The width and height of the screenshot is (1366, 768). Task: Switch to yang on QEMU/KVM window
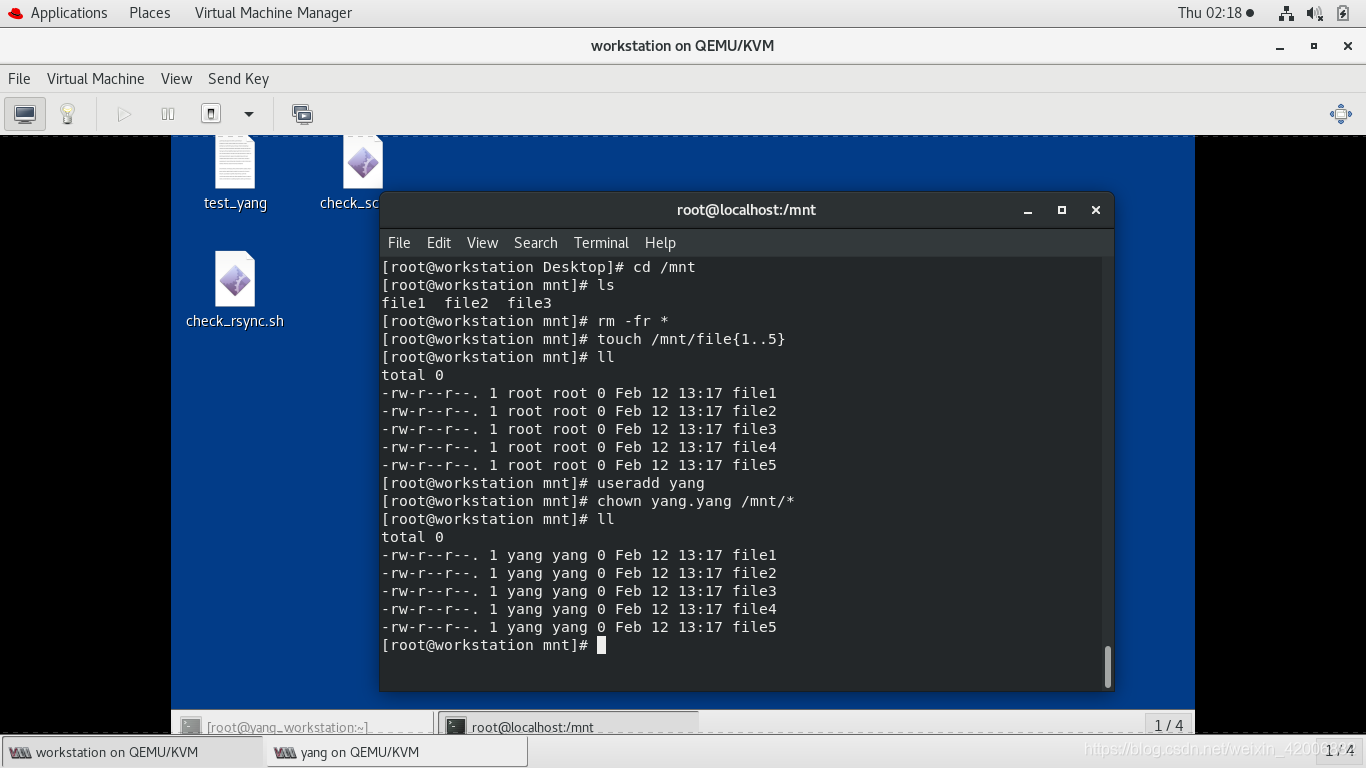point(396,752)
